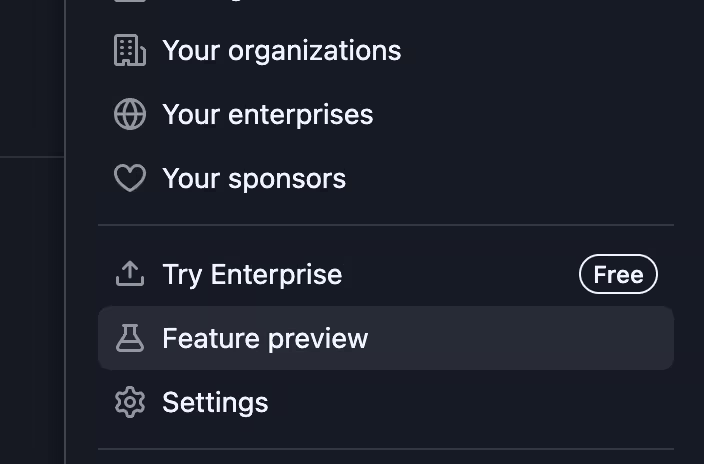Viewport: 704px width, 464px height.
Task: Choose Try Enterprise in the user menu
Action: pos(252,274)
